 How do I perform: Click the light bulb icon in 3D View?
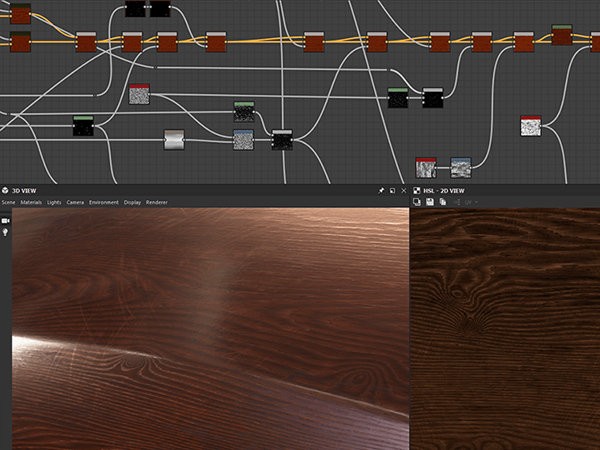click(5, 232)
